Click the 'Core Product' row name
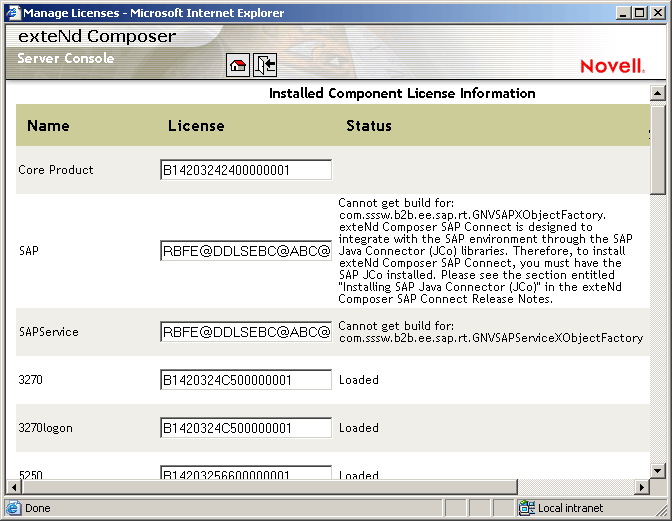Screen dimensions: 672x521 click(56, 170)
